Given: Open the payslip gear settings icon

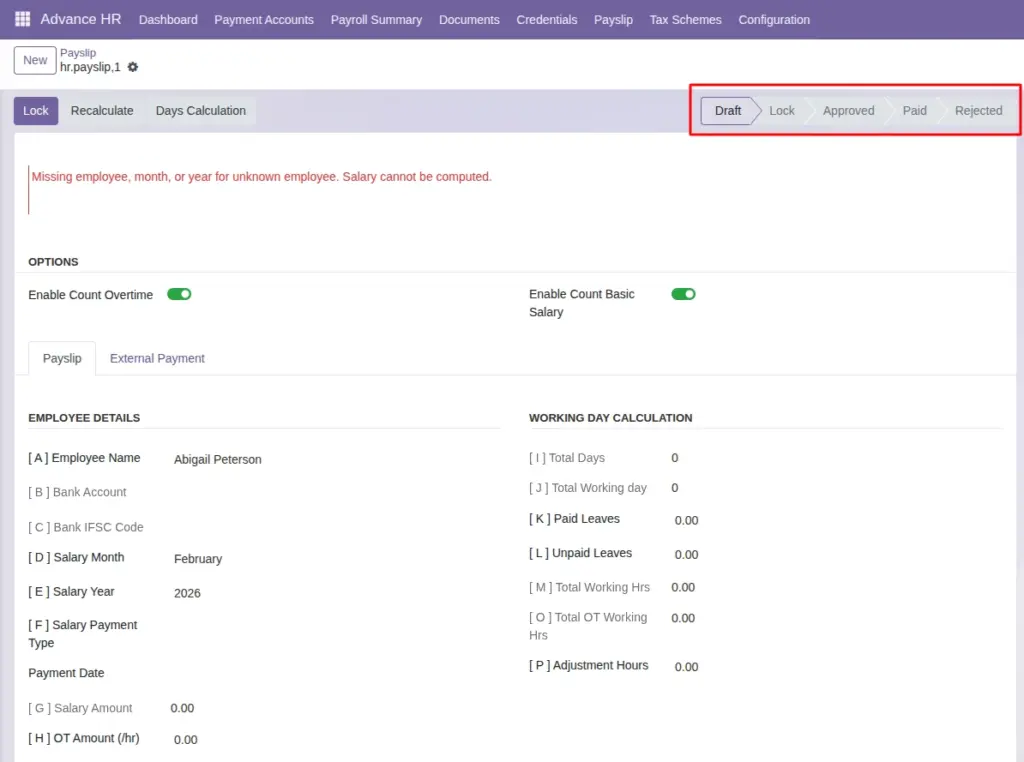Looking at the screenshot, I should (x=133, y=67).
